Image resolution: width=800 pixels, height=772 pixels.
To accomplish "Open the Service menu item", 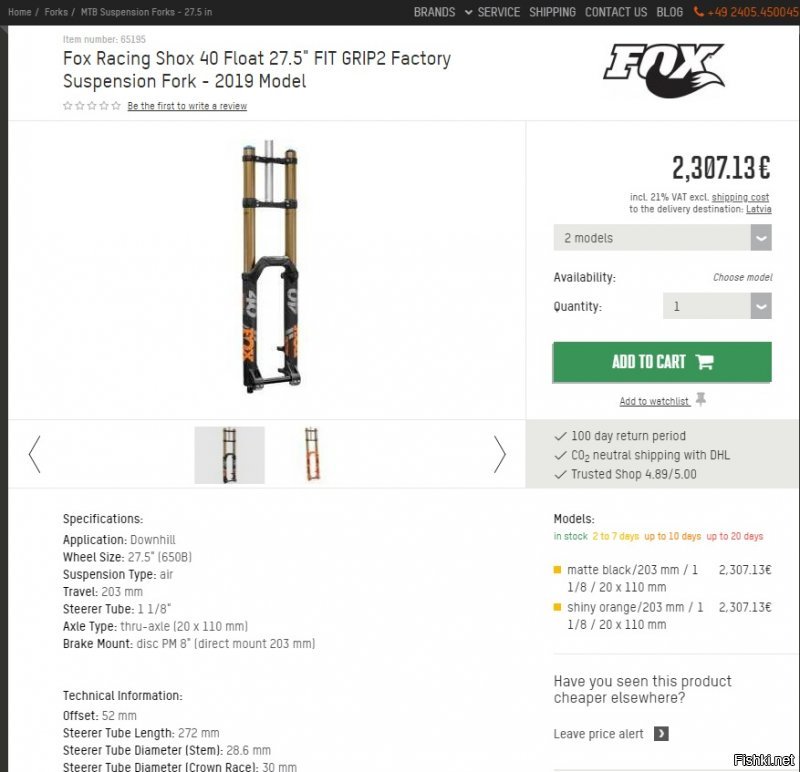I will coord(498,12).
